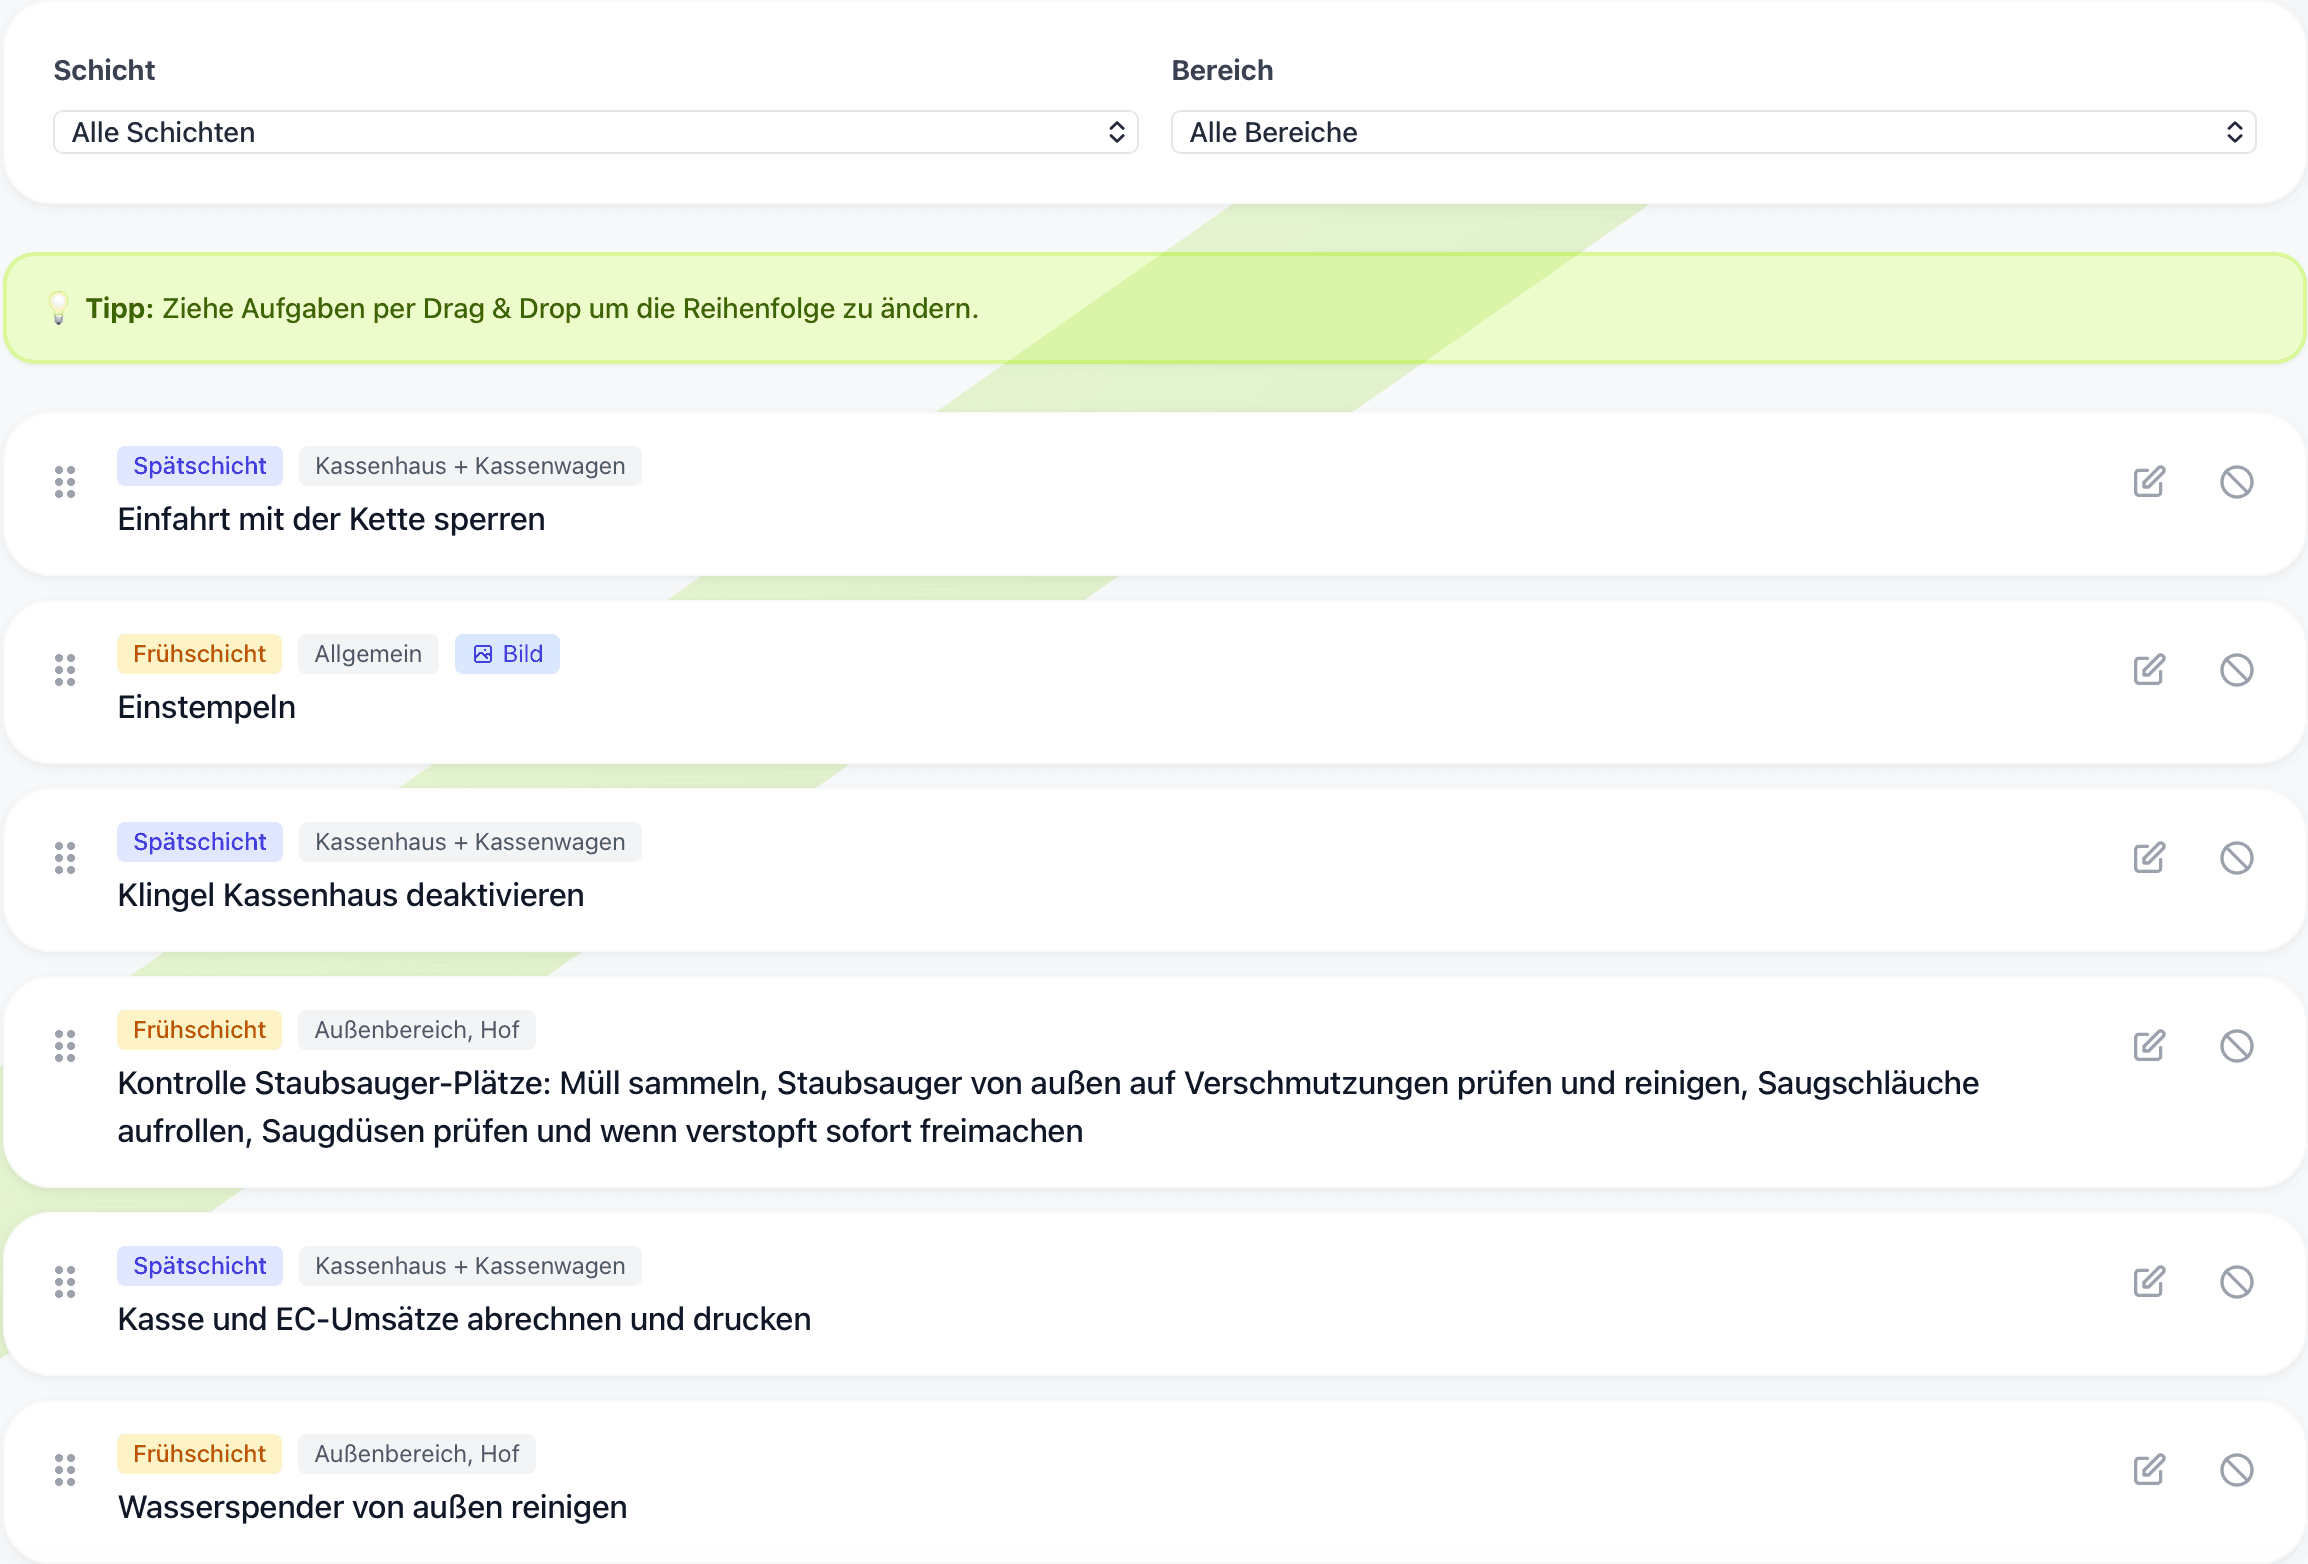Edit the "Kontrolle Staubsauger-Plätze" task
The height and width of the screenshot is (1564, 2308).
coord(2149,1045)
